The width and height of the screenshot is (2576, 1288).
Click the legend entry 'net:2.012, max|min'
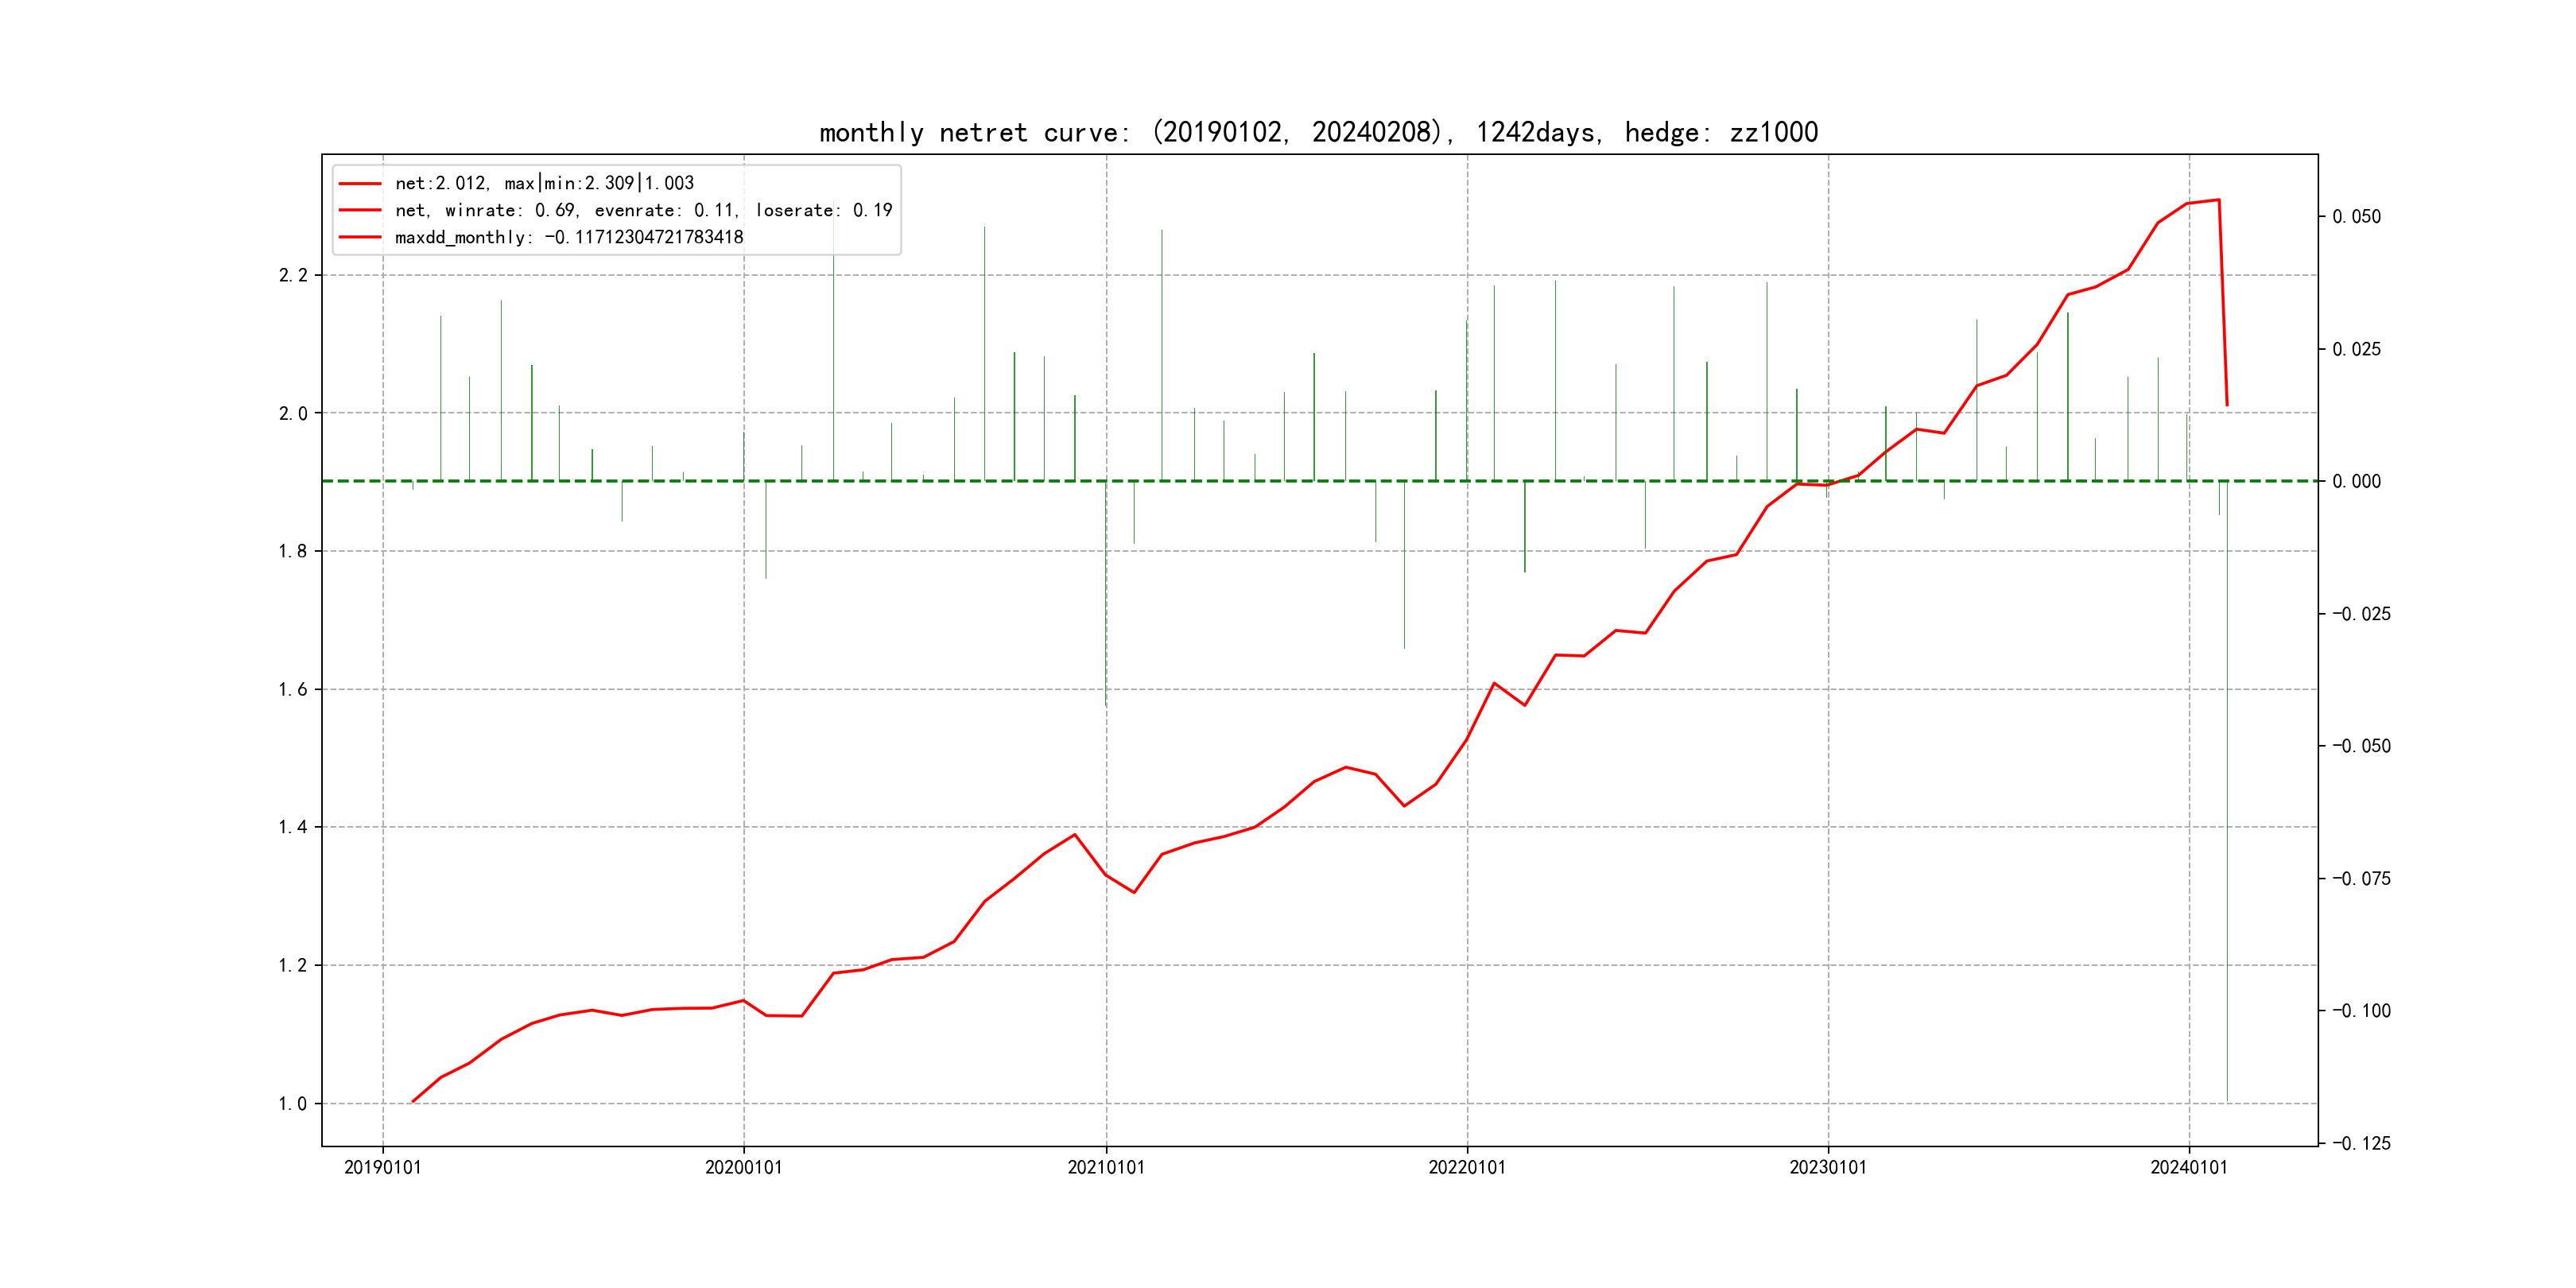544,183
